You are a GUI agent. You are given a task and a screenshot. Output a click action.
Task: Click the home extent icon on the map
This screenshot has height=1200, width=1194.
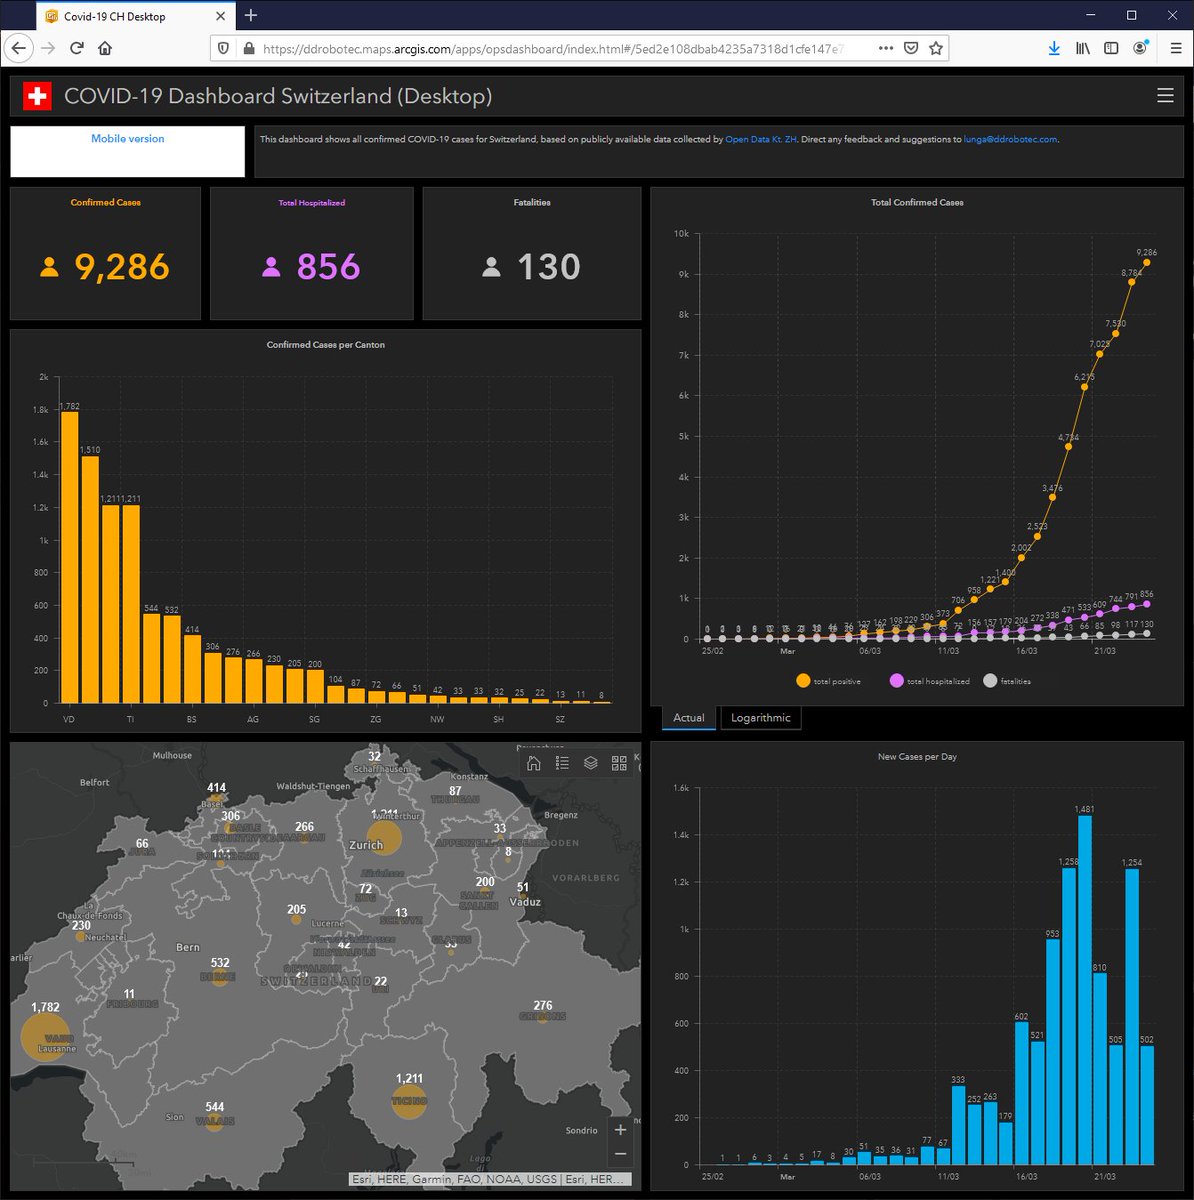tap(534, 763)
